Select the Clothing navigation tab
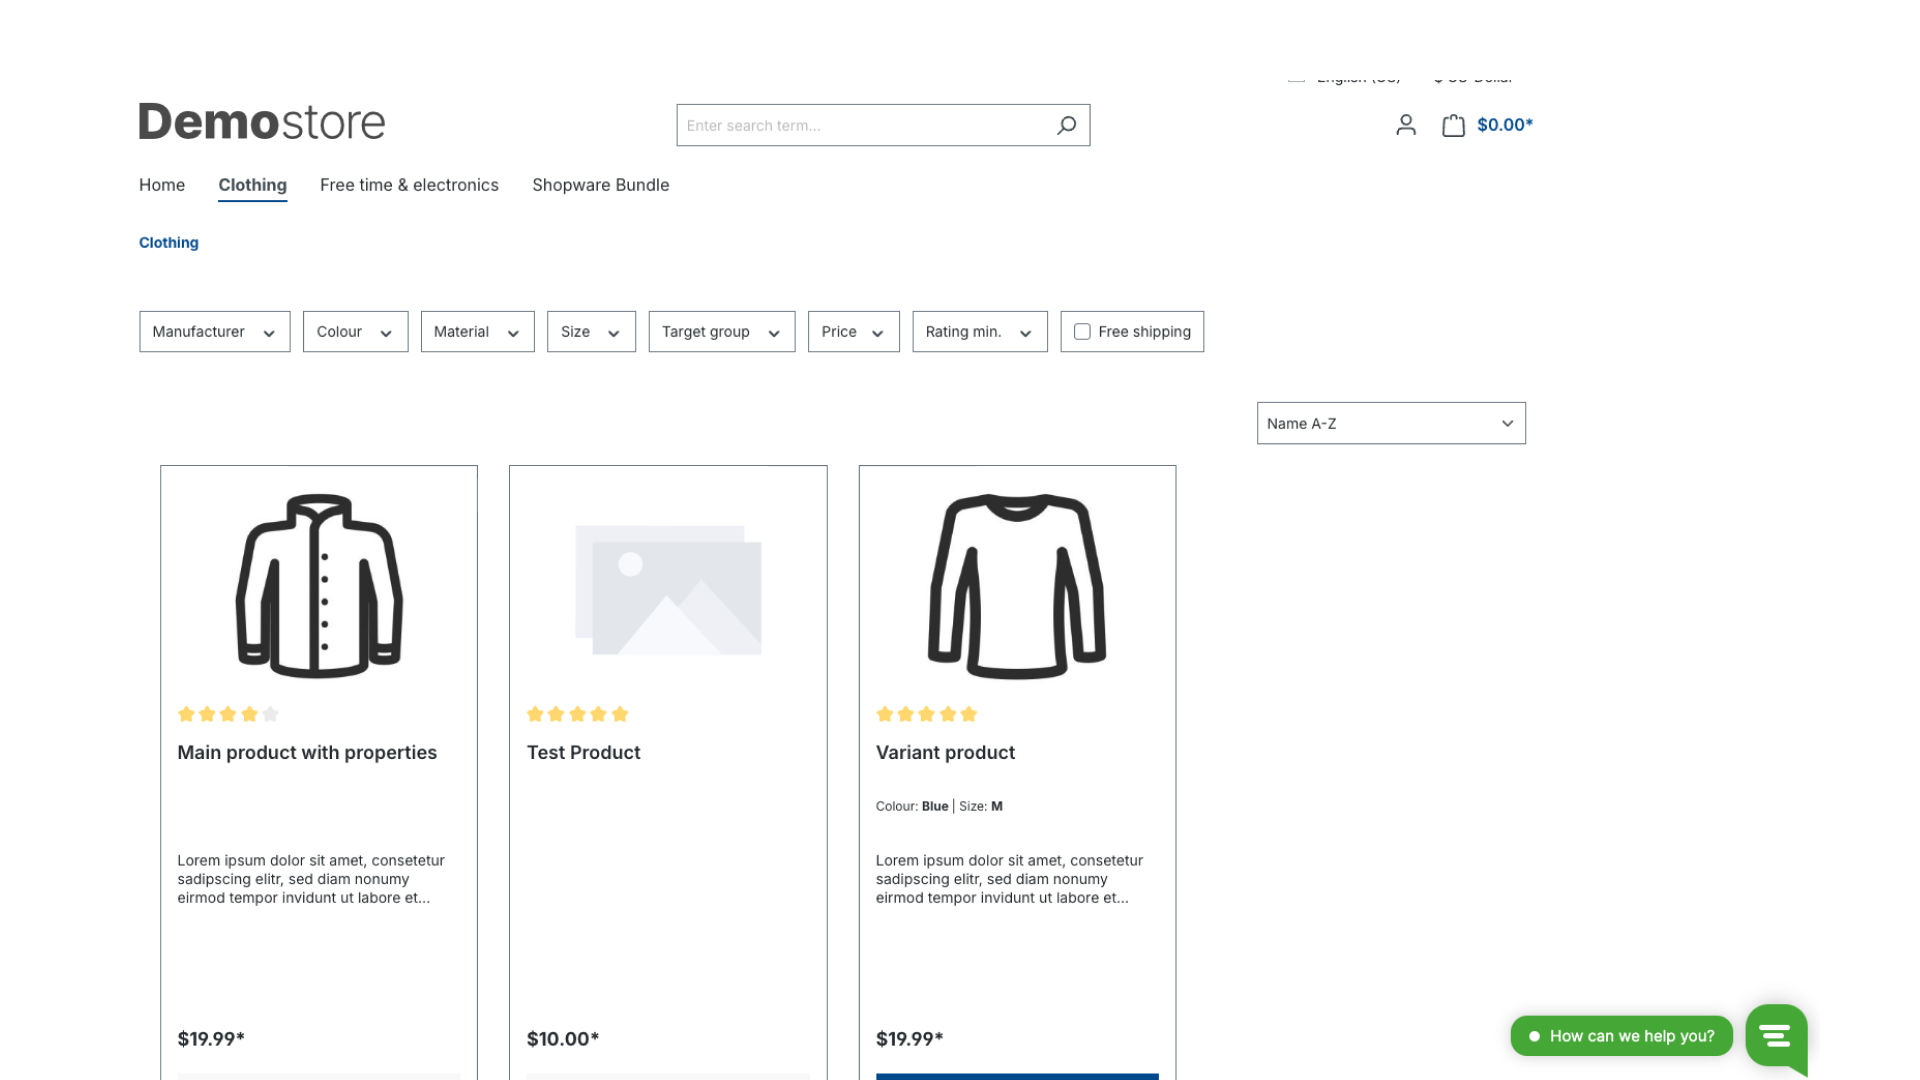The image size is (1920, 1080). coord(252,185)
